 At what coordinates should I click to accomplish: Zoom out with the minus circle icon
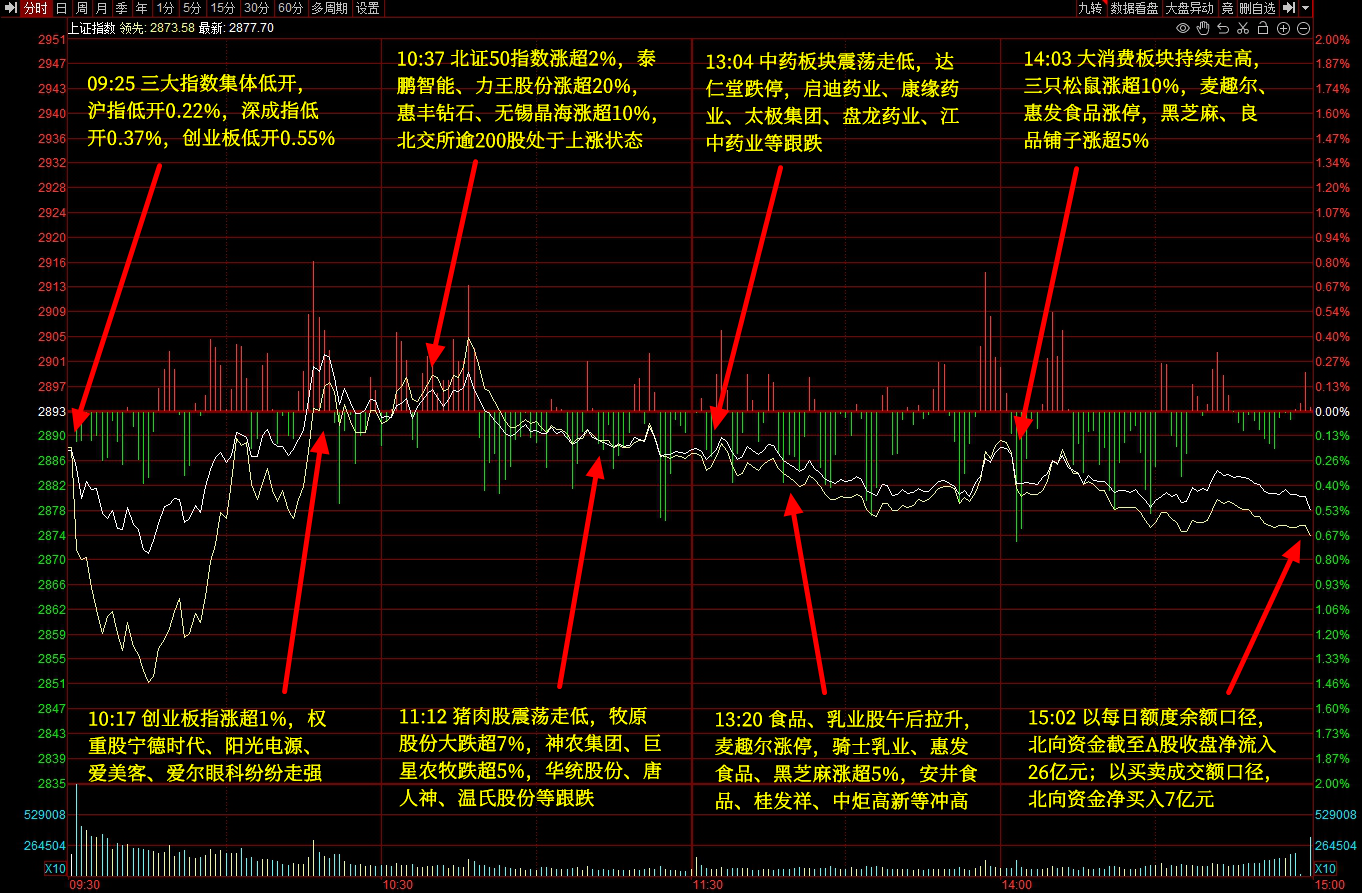[1303, 28]
